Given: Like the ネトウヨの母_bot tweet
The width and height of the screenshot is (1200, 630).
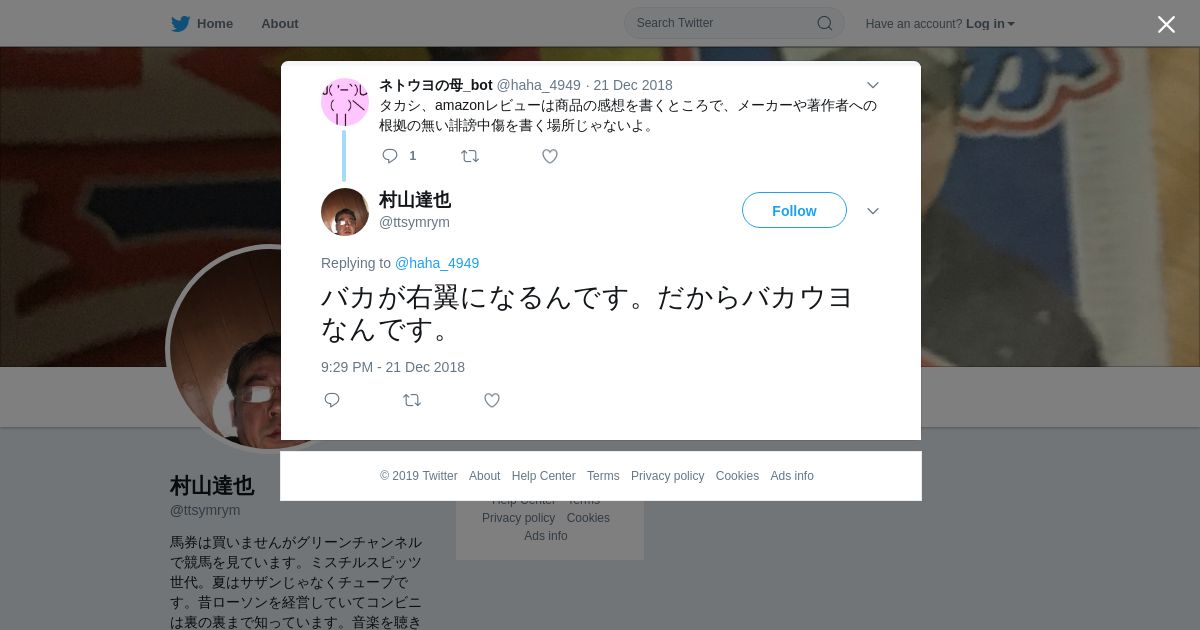Looking at the screenshot, I should [x=550, y=156].
